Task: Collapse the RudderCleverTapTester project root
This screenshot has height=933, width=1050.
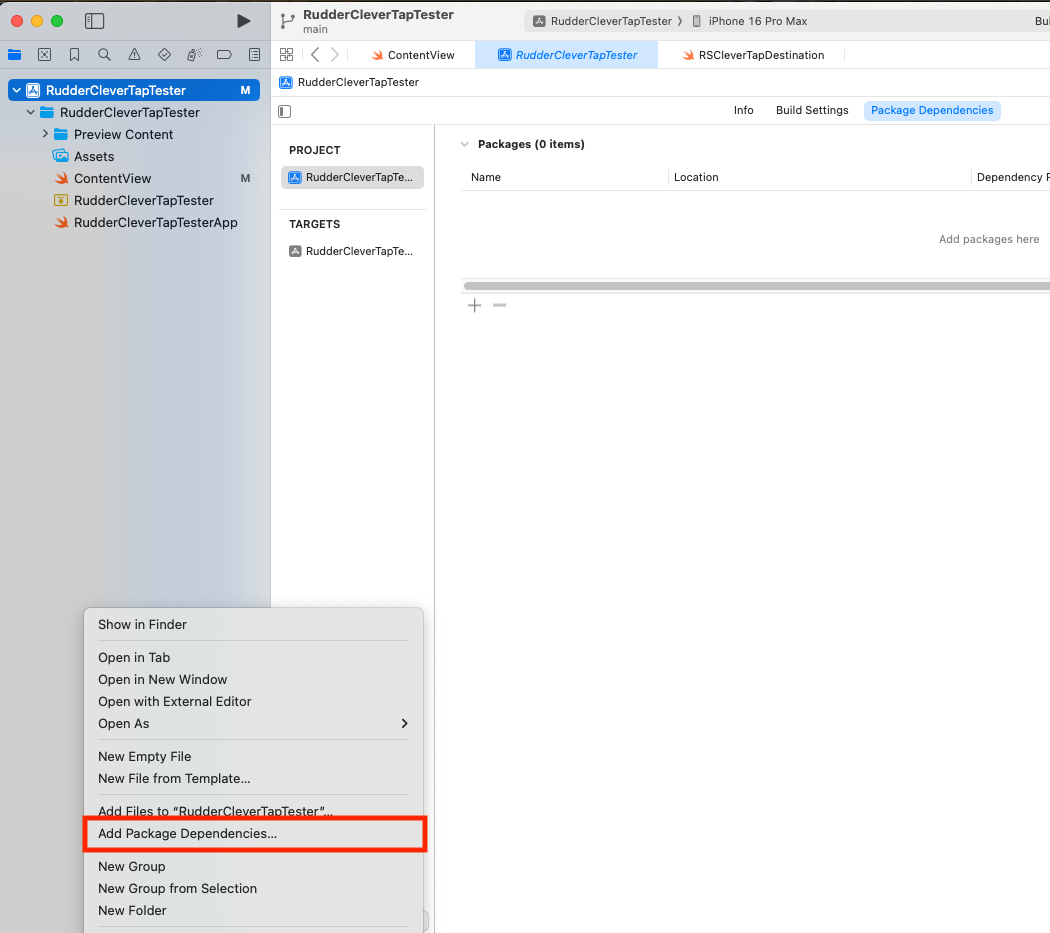Action: coord(17,90)
